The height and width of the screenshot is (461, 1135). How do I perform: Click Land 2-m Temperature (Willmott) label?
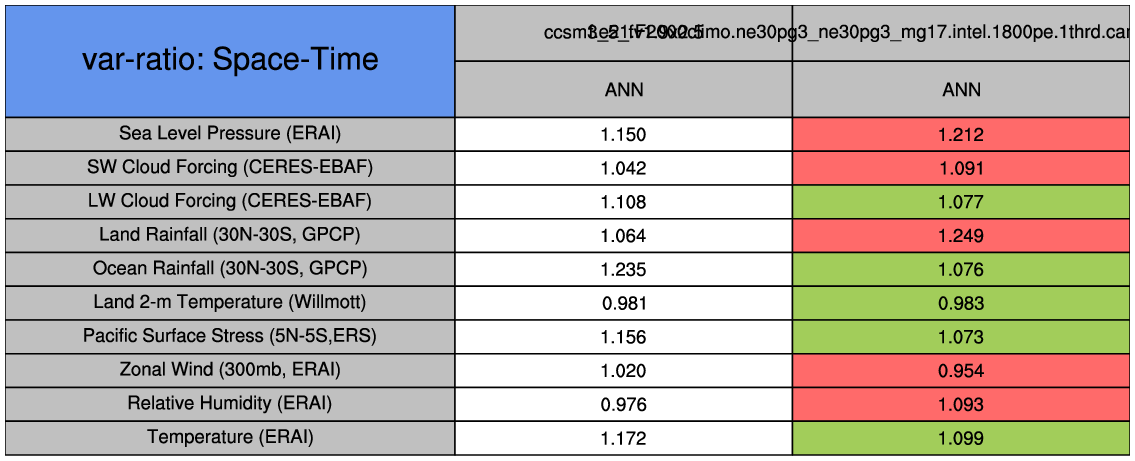coord(230,302)
